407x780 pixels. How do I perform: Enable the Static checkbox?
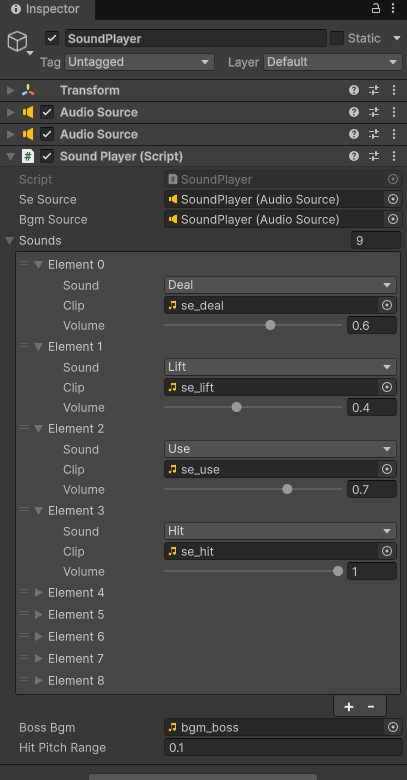(x=337, y=38)
